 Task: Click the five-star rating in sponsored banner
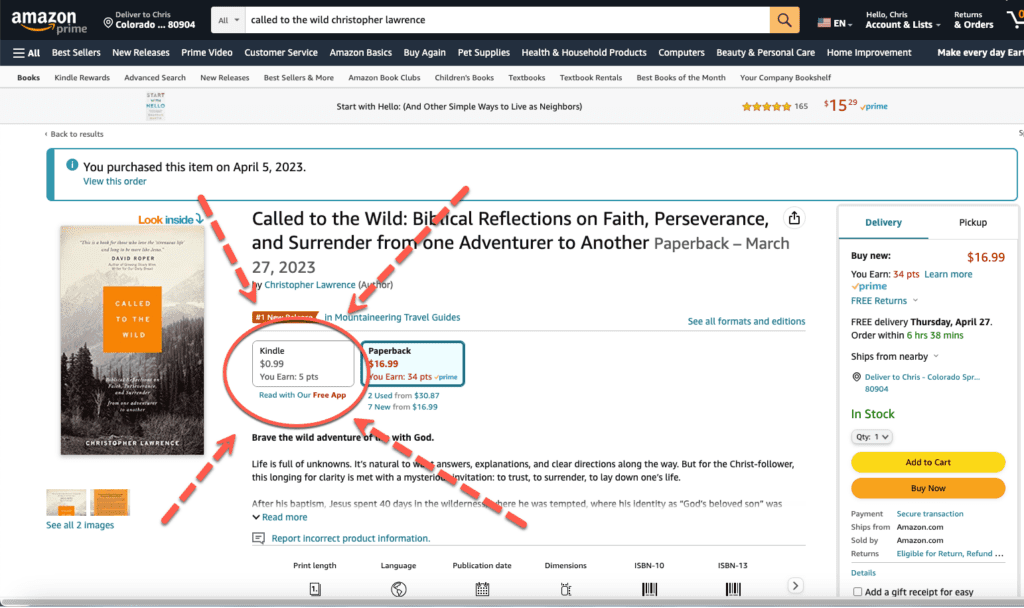click(x=766, y=106)
